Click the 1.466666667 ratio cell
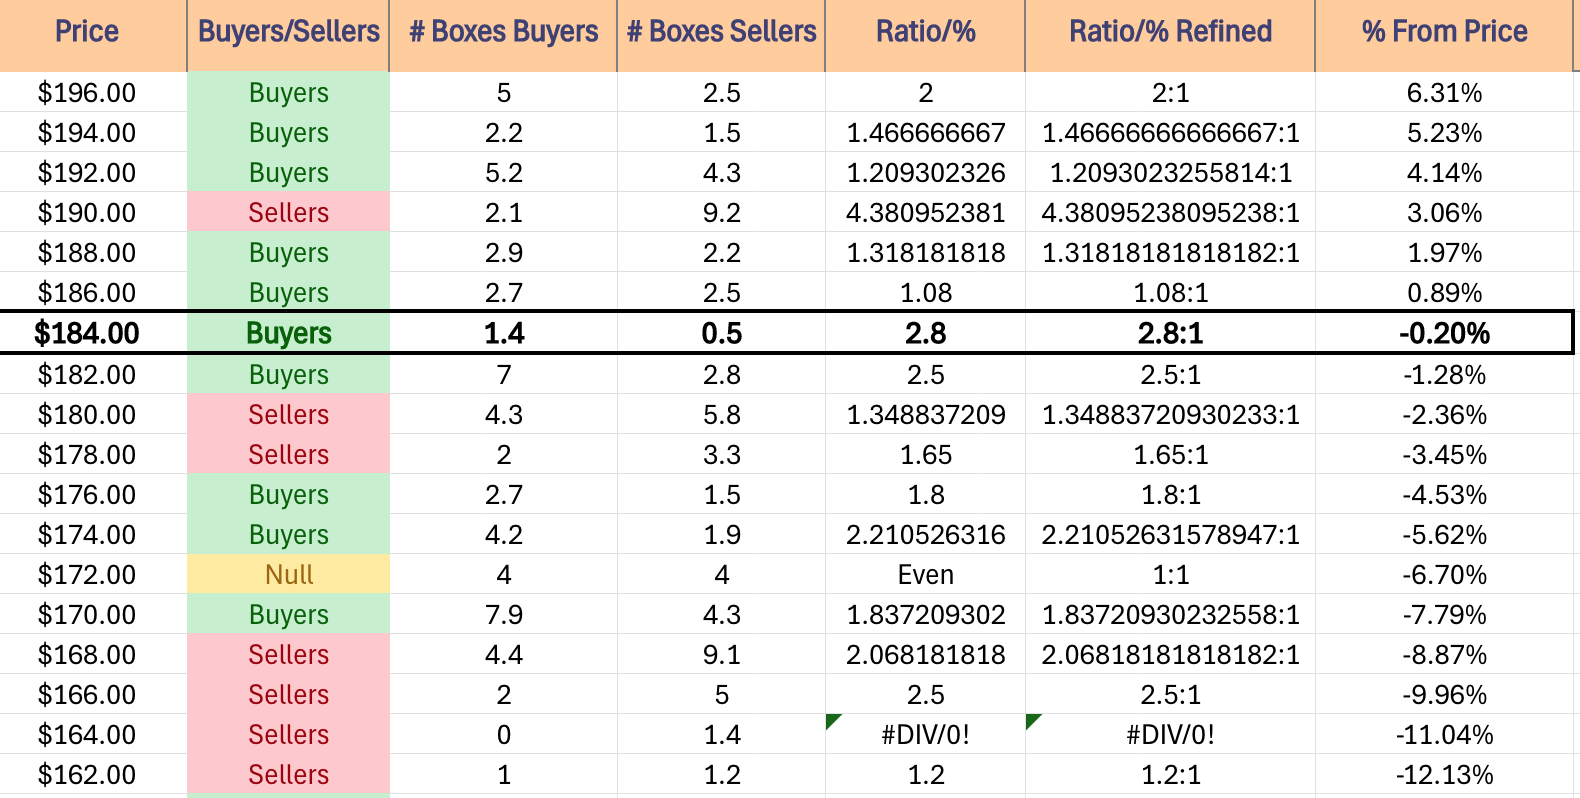The height and width of the screenshot is (798, 1580). (925, 133)
